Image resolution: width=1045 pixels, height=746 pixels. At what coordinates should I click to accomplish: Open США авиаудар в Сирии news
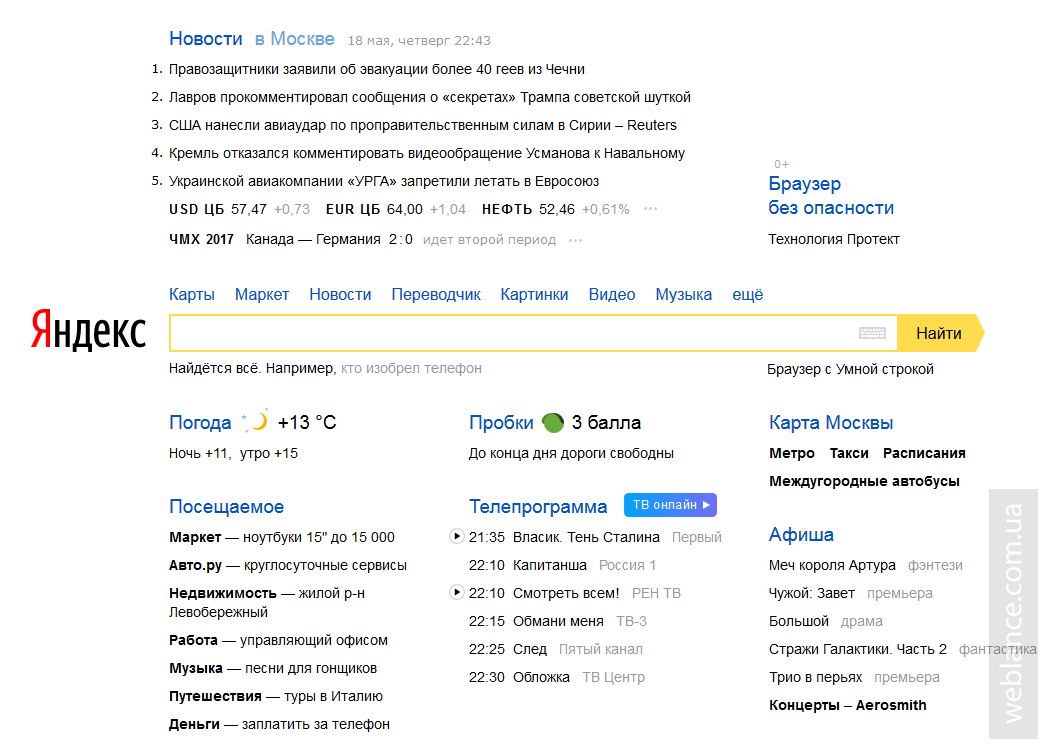[423, 125]
